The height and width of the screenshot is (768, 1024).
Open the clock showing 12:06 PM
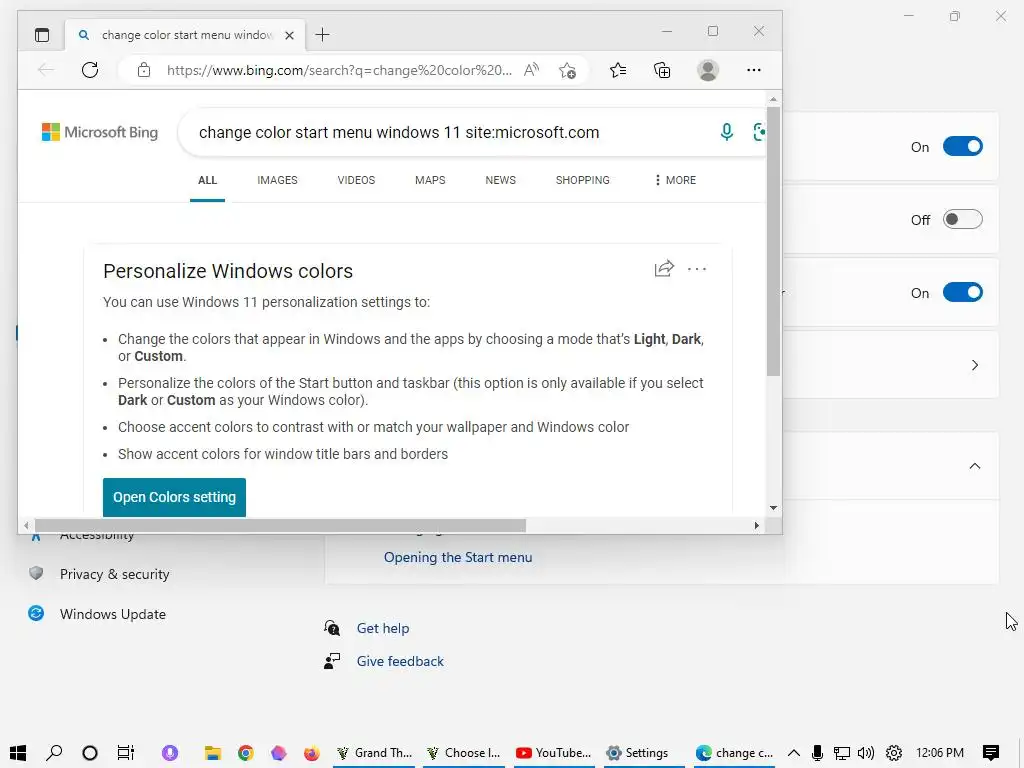point(940,753)
